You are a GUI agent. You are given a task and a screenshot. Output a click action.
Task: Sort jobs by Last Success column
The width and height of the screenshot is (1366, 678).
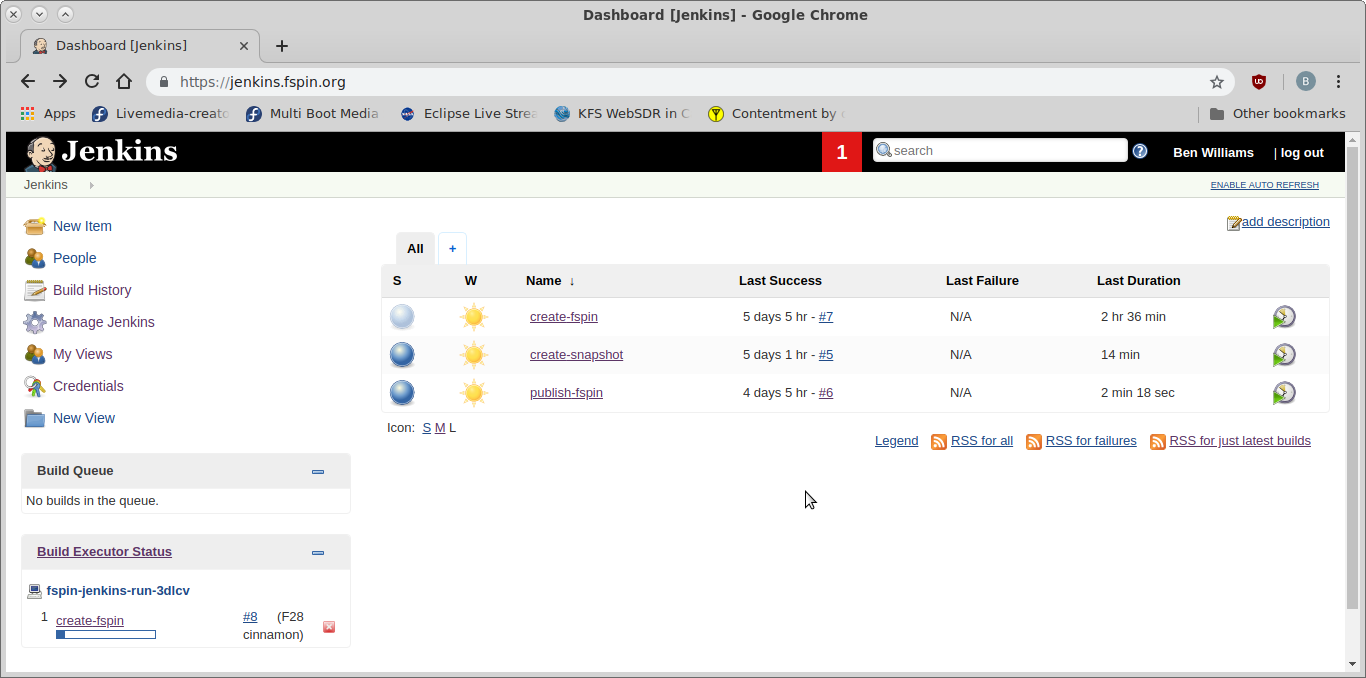click(780, 281)
